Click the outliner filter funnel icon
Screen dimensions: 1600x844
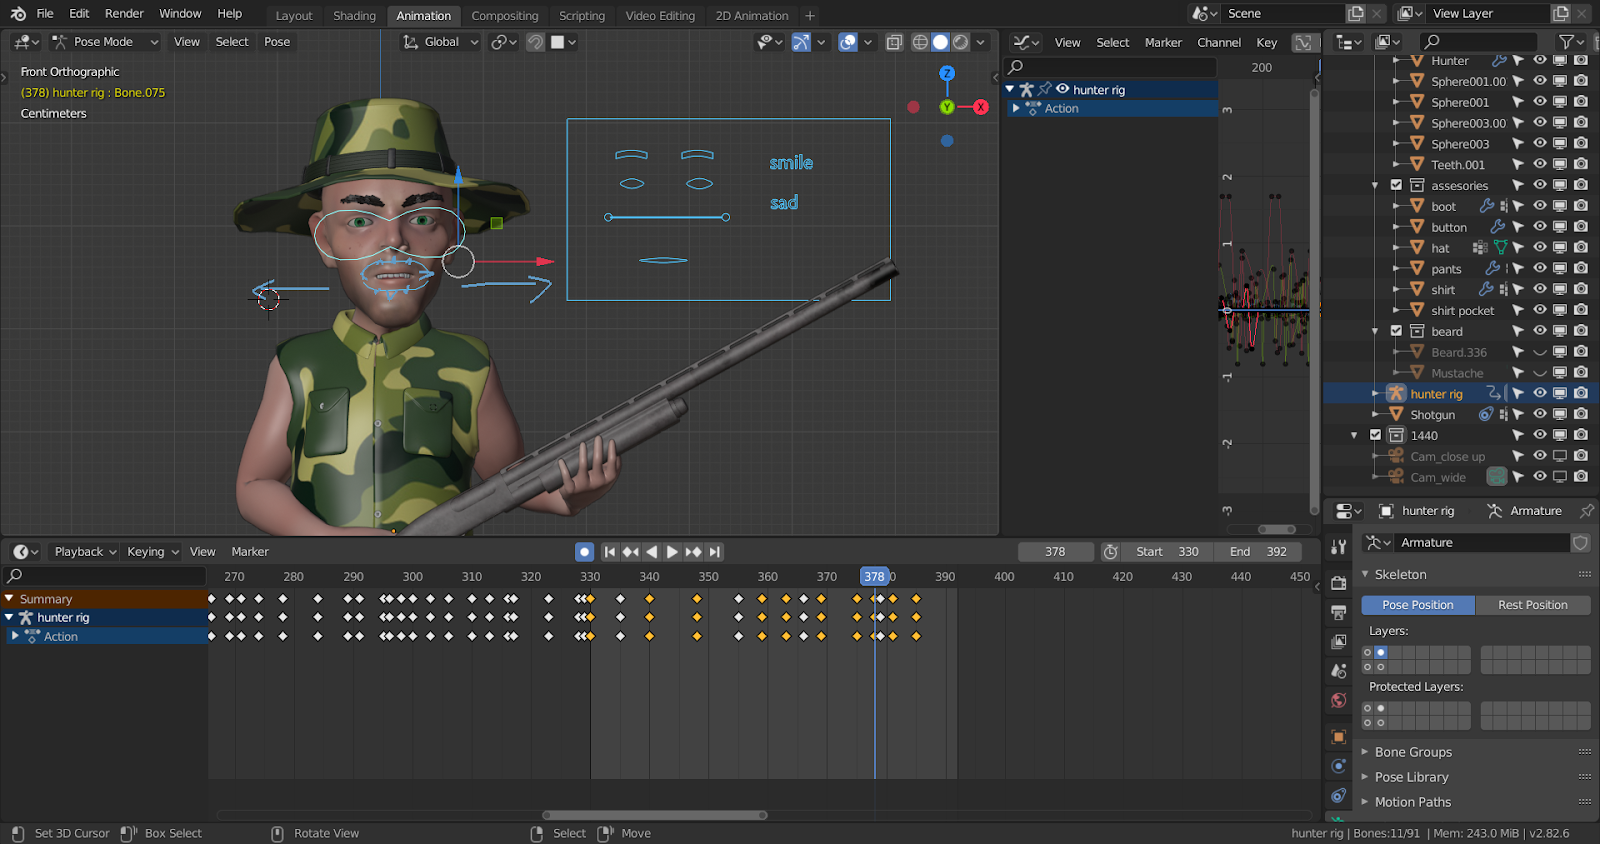point(1566,42)
